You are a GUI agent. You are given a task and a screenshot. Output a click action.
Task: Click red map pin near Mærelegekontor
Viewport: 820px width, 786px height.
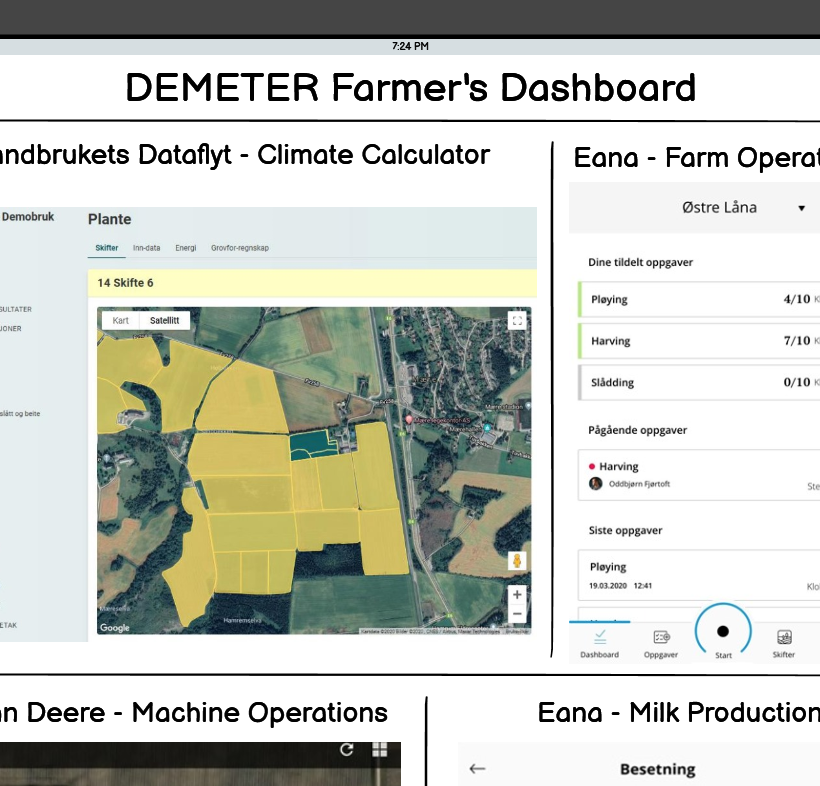pos(409,420)
